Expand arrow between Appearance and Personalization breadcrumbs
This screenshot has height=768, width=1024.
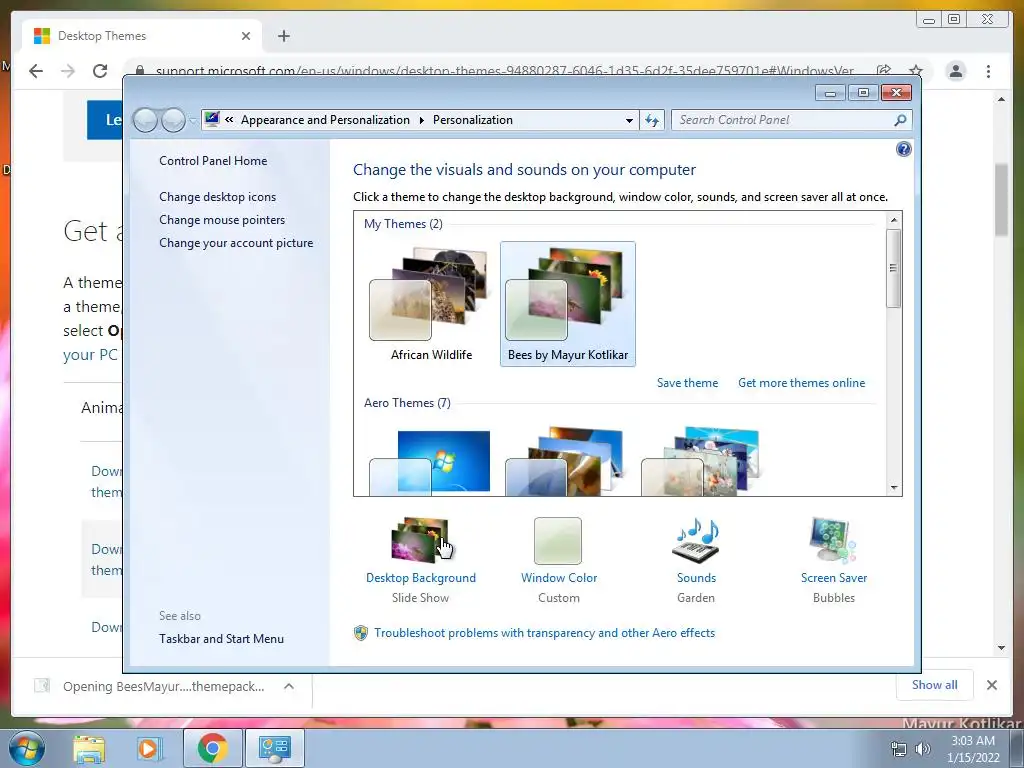(x=421, y=120)
